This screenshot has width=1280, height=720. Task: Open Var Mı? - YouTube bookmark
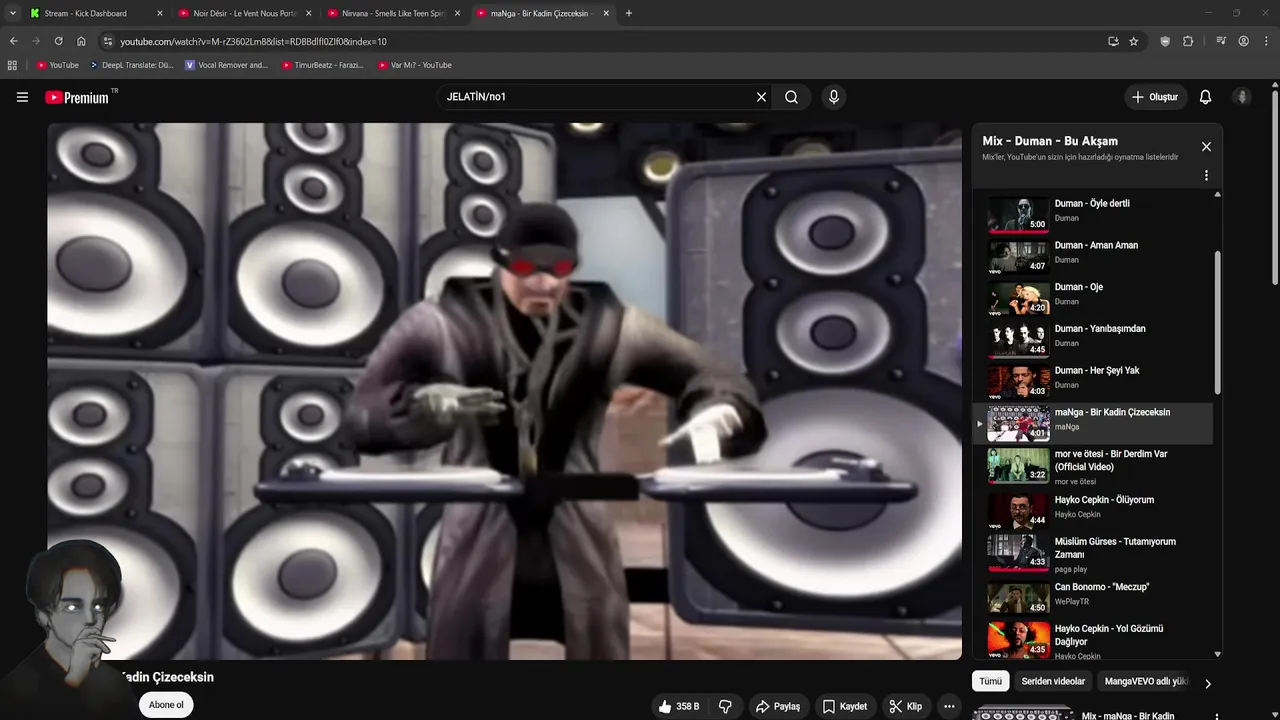(x=414, y=65)
